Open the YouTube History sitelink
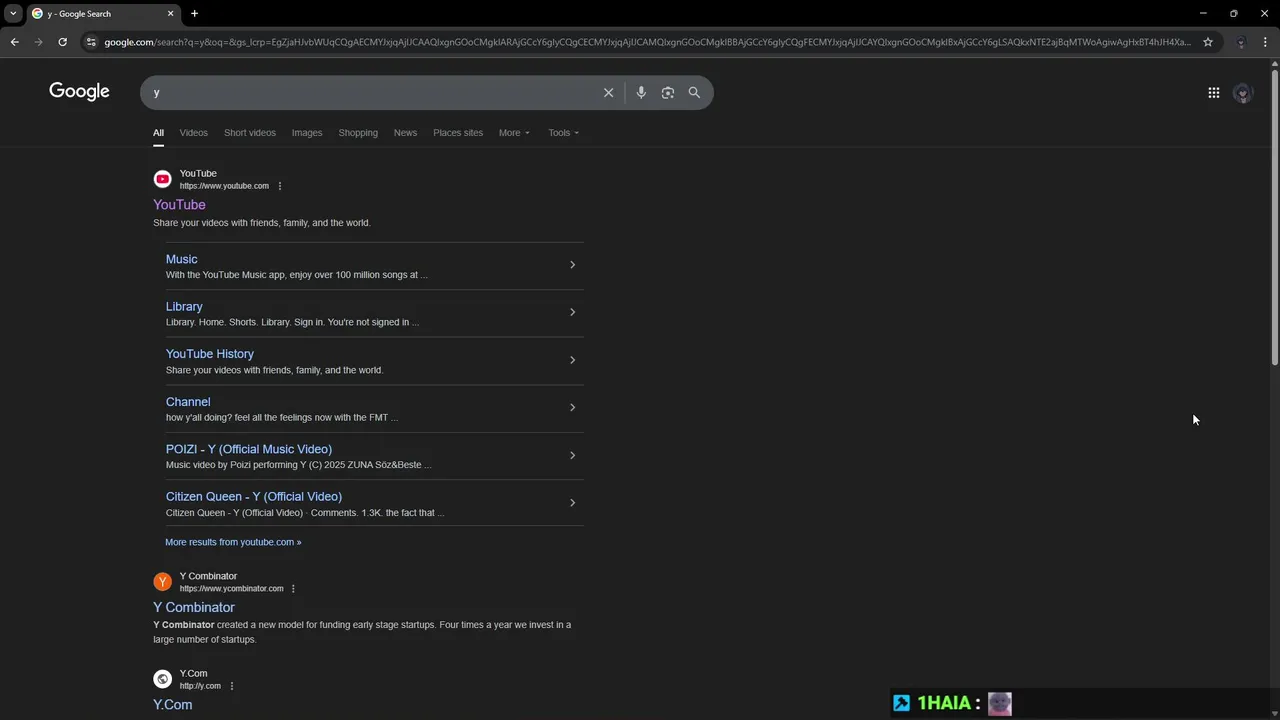The height and width of the screenshot is (720, 1280). (x=210, y=354)
